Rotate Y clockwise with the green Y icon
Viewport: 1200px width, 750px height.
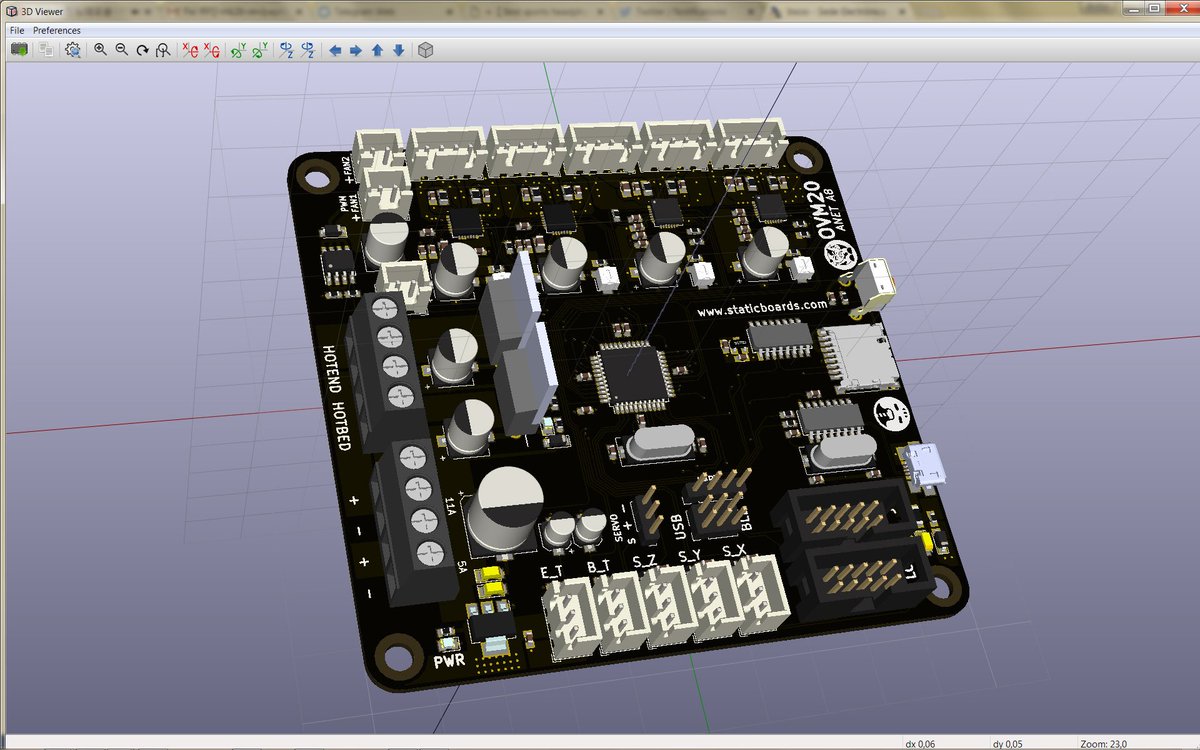point(238,49)
